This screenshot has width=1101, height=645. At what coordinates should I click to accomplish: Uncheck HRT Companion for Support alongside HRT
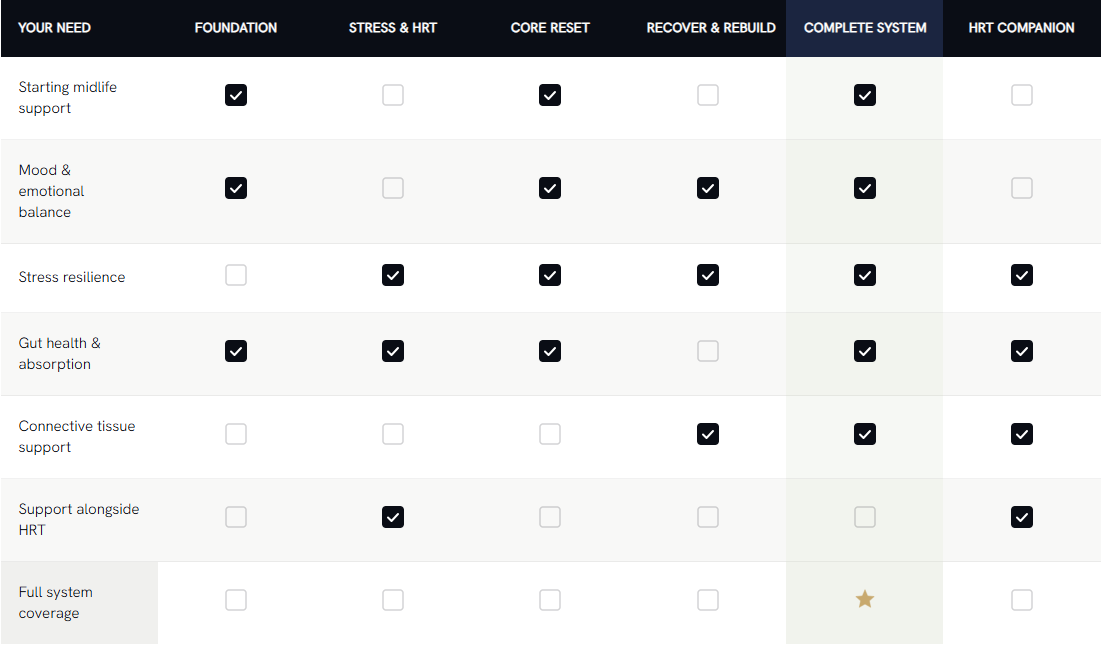click(x=1022, y=517)
